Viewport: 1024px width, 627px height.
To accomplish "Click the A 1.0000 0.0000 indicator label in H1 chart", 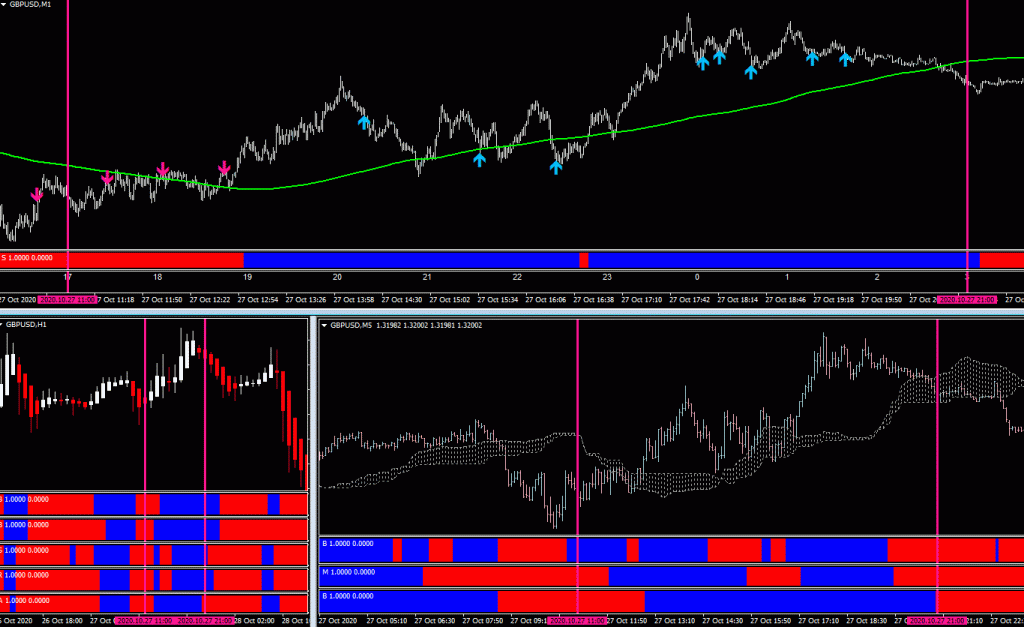I will coord(25,600).
